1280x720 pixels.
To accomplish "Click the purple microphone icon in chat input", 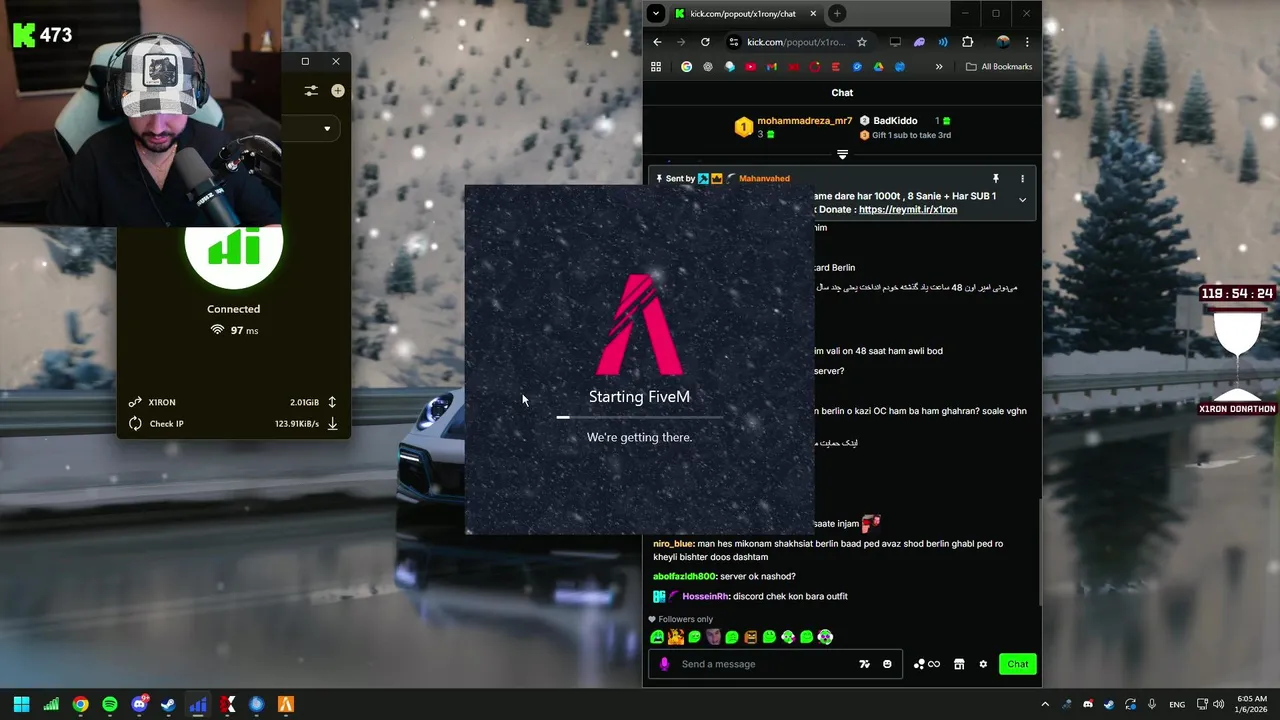I will pyautogui.click(x=665, y=664).
